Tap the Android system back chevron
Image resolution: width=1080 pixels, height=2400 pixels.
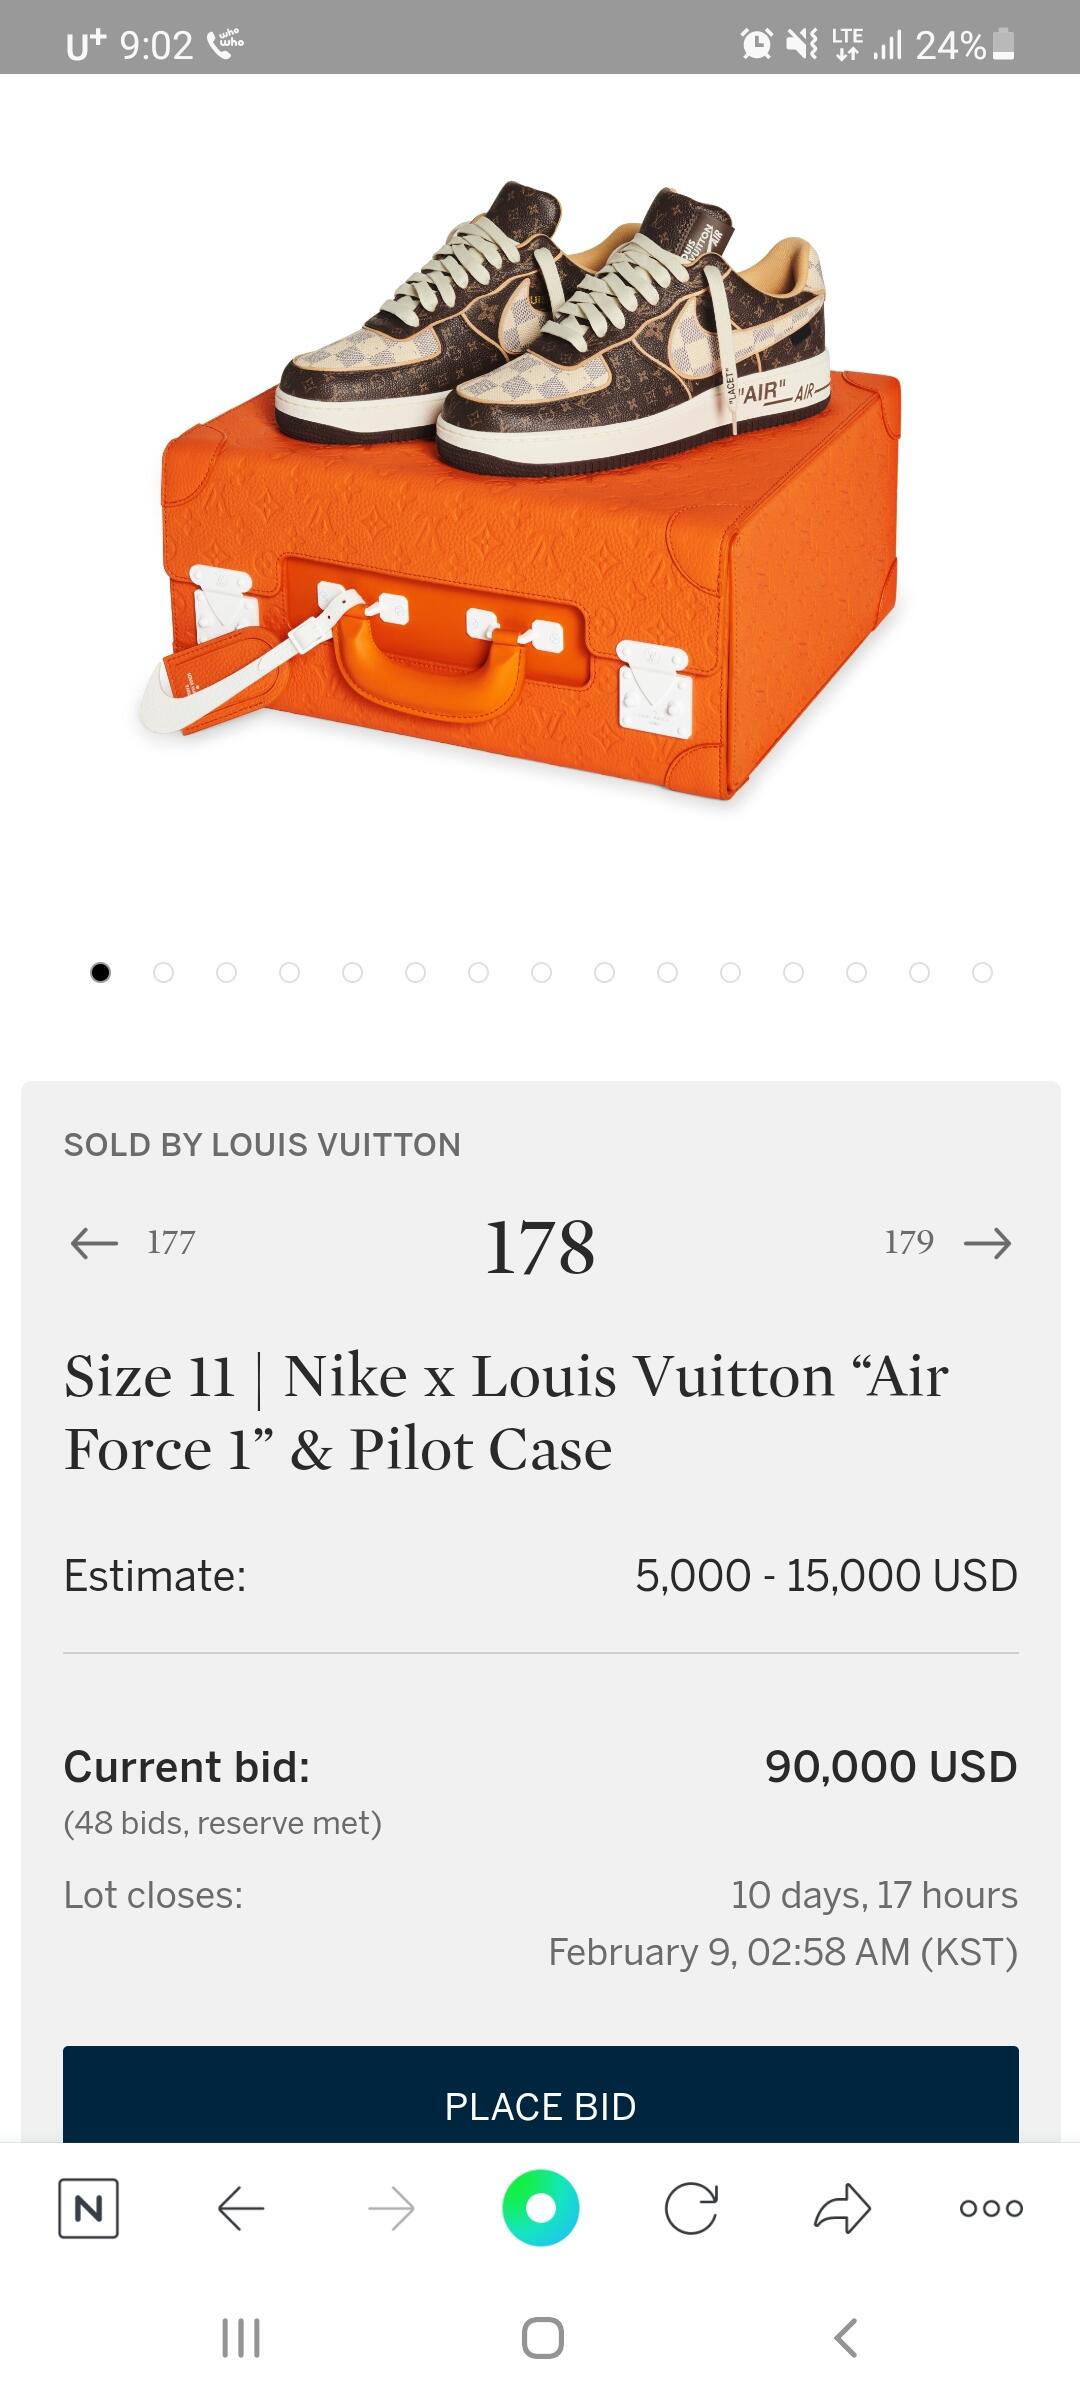(845, 2338)
